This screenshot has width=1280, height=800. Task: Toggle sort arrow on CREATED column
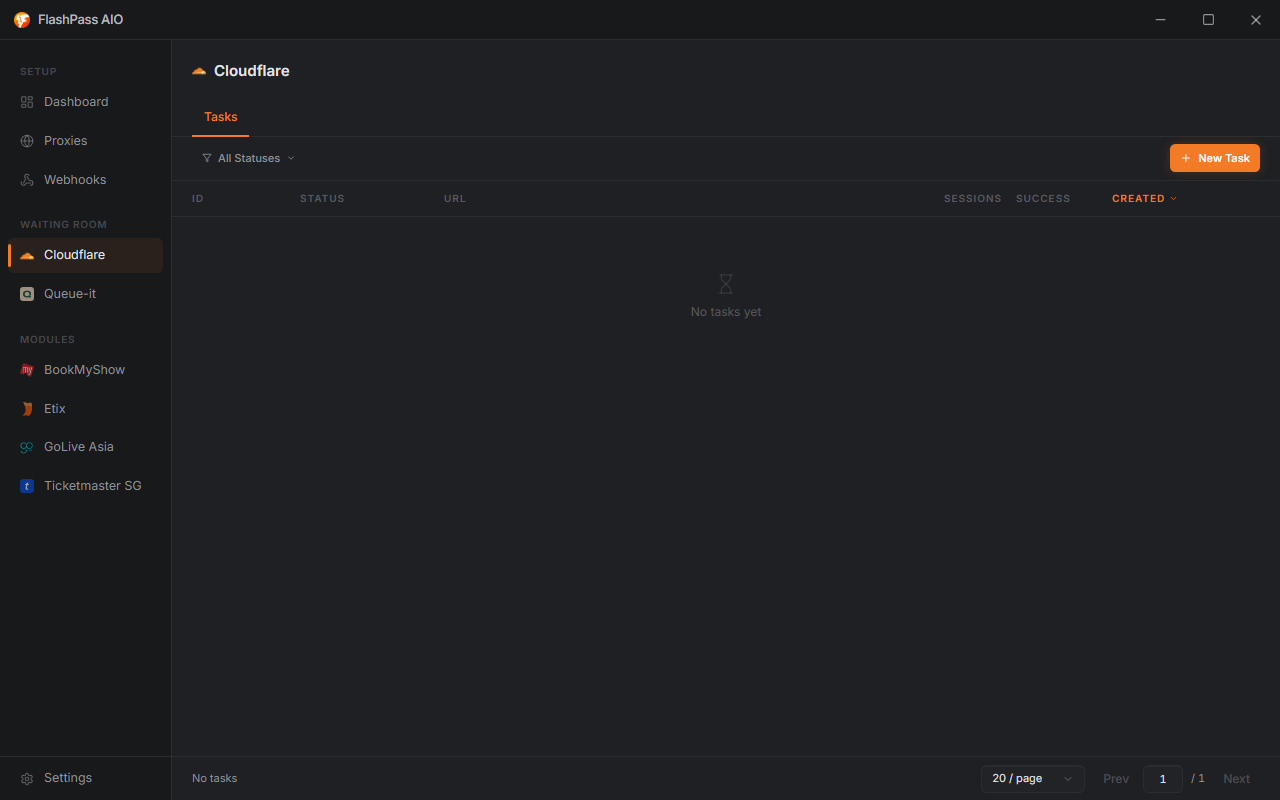click(1174, 199)
